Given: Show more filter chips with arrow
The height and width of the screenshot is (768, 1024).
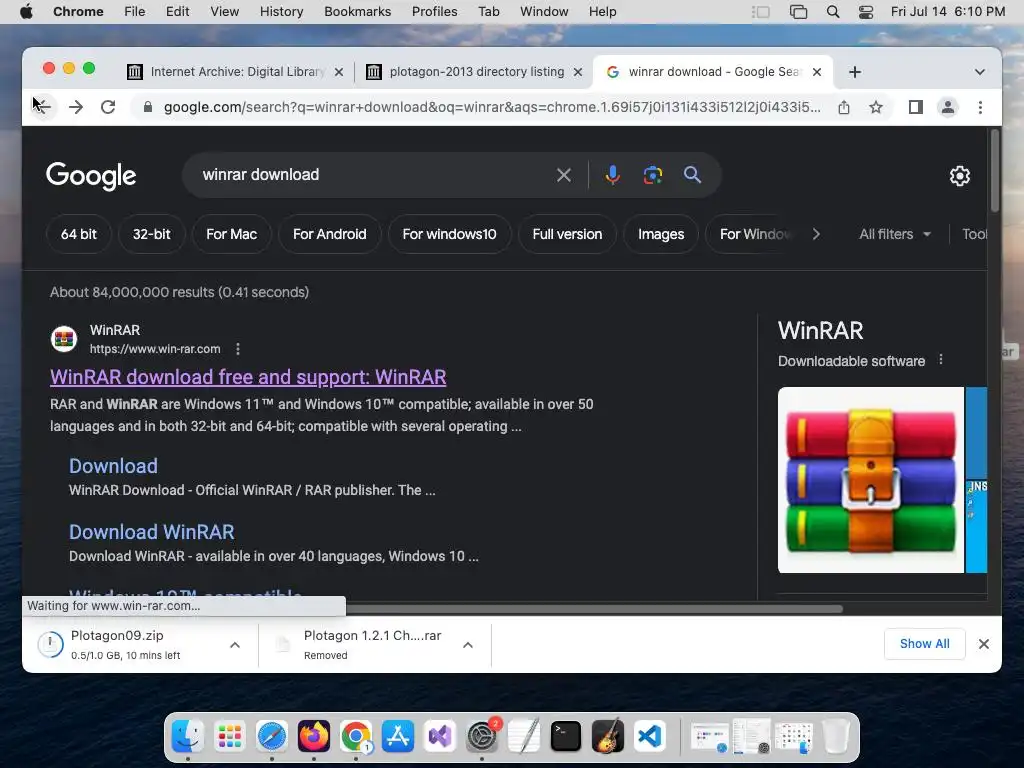Looking at the screenshot, I should (816, 234).
